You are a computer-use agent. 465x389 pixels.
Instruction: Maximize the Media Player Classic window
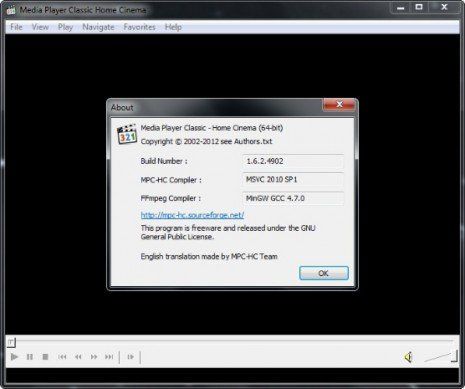pyautogui.click(x=419, y=7)
